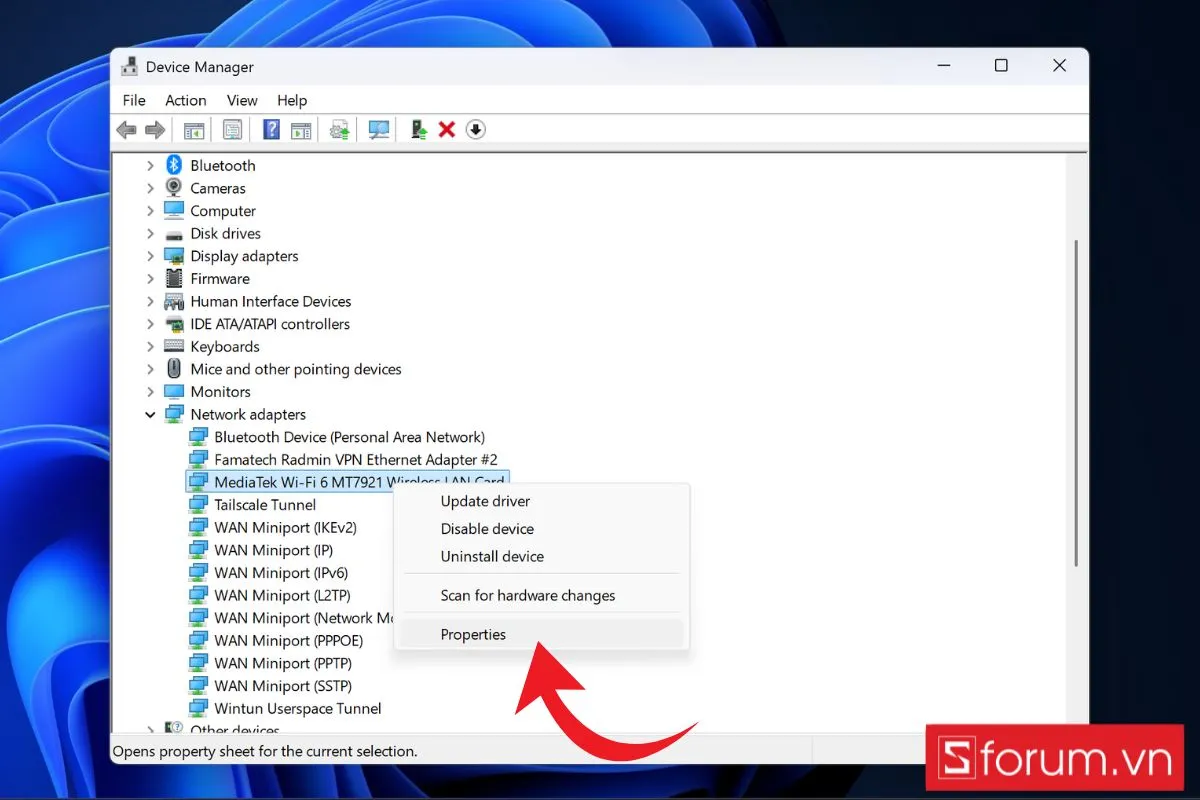Click the Show/Hide console tree toolbar icon

point(194,130)
